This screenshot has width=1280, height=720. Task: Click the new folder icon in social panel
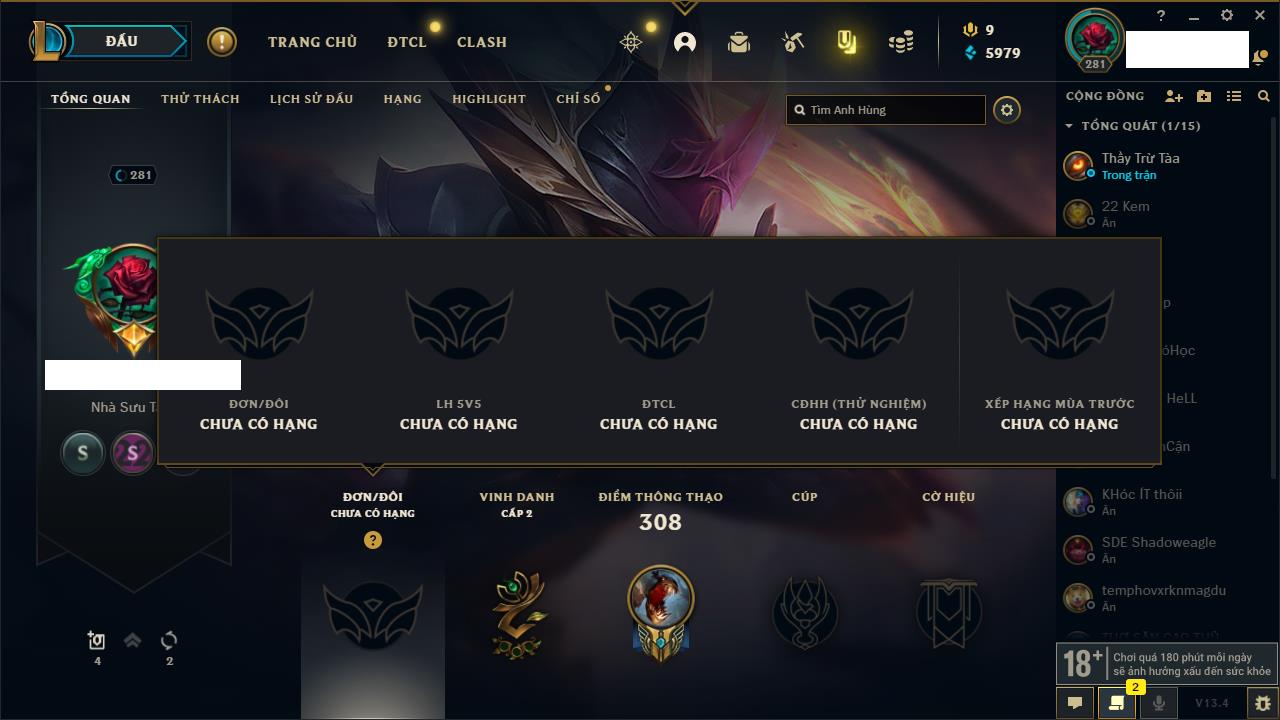[1204, 97]
